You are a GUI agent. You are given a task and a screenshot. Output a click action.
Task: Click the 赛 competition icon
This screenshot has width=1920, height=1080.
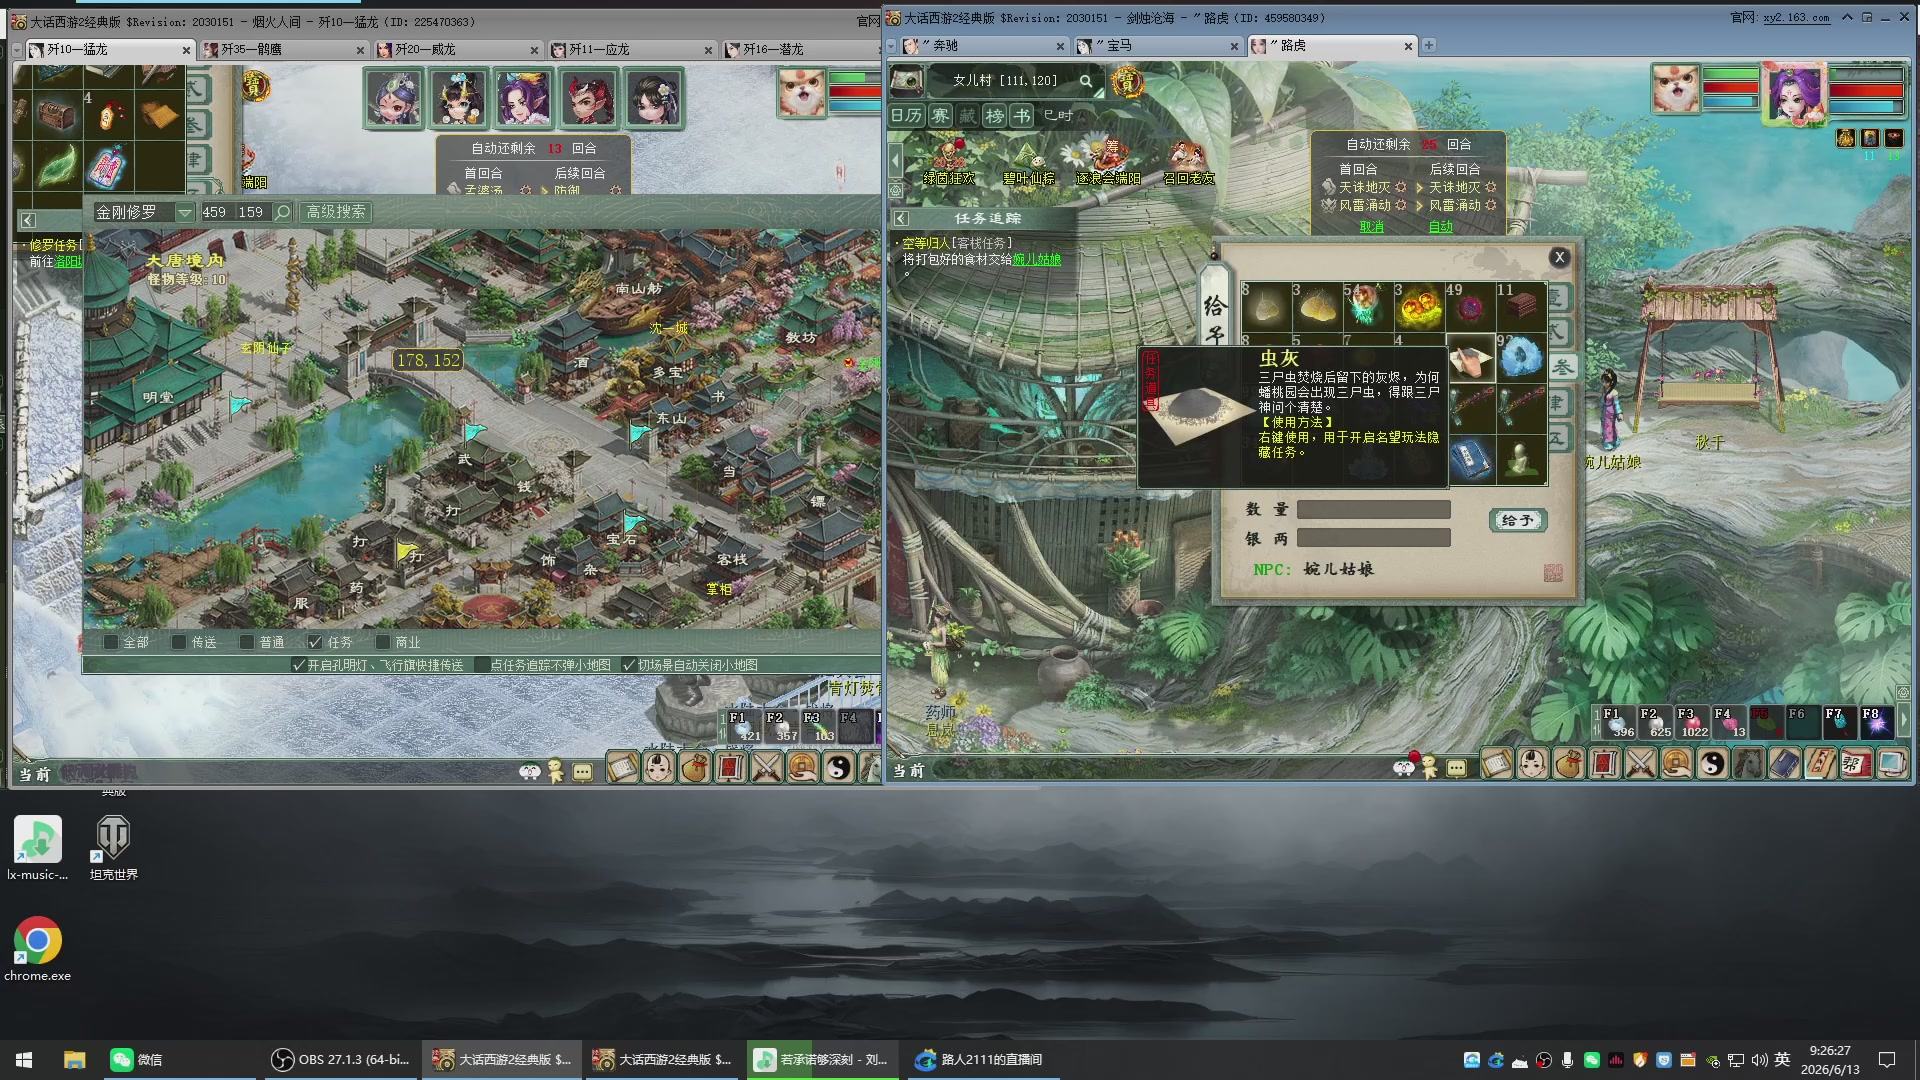coord(940,115)
